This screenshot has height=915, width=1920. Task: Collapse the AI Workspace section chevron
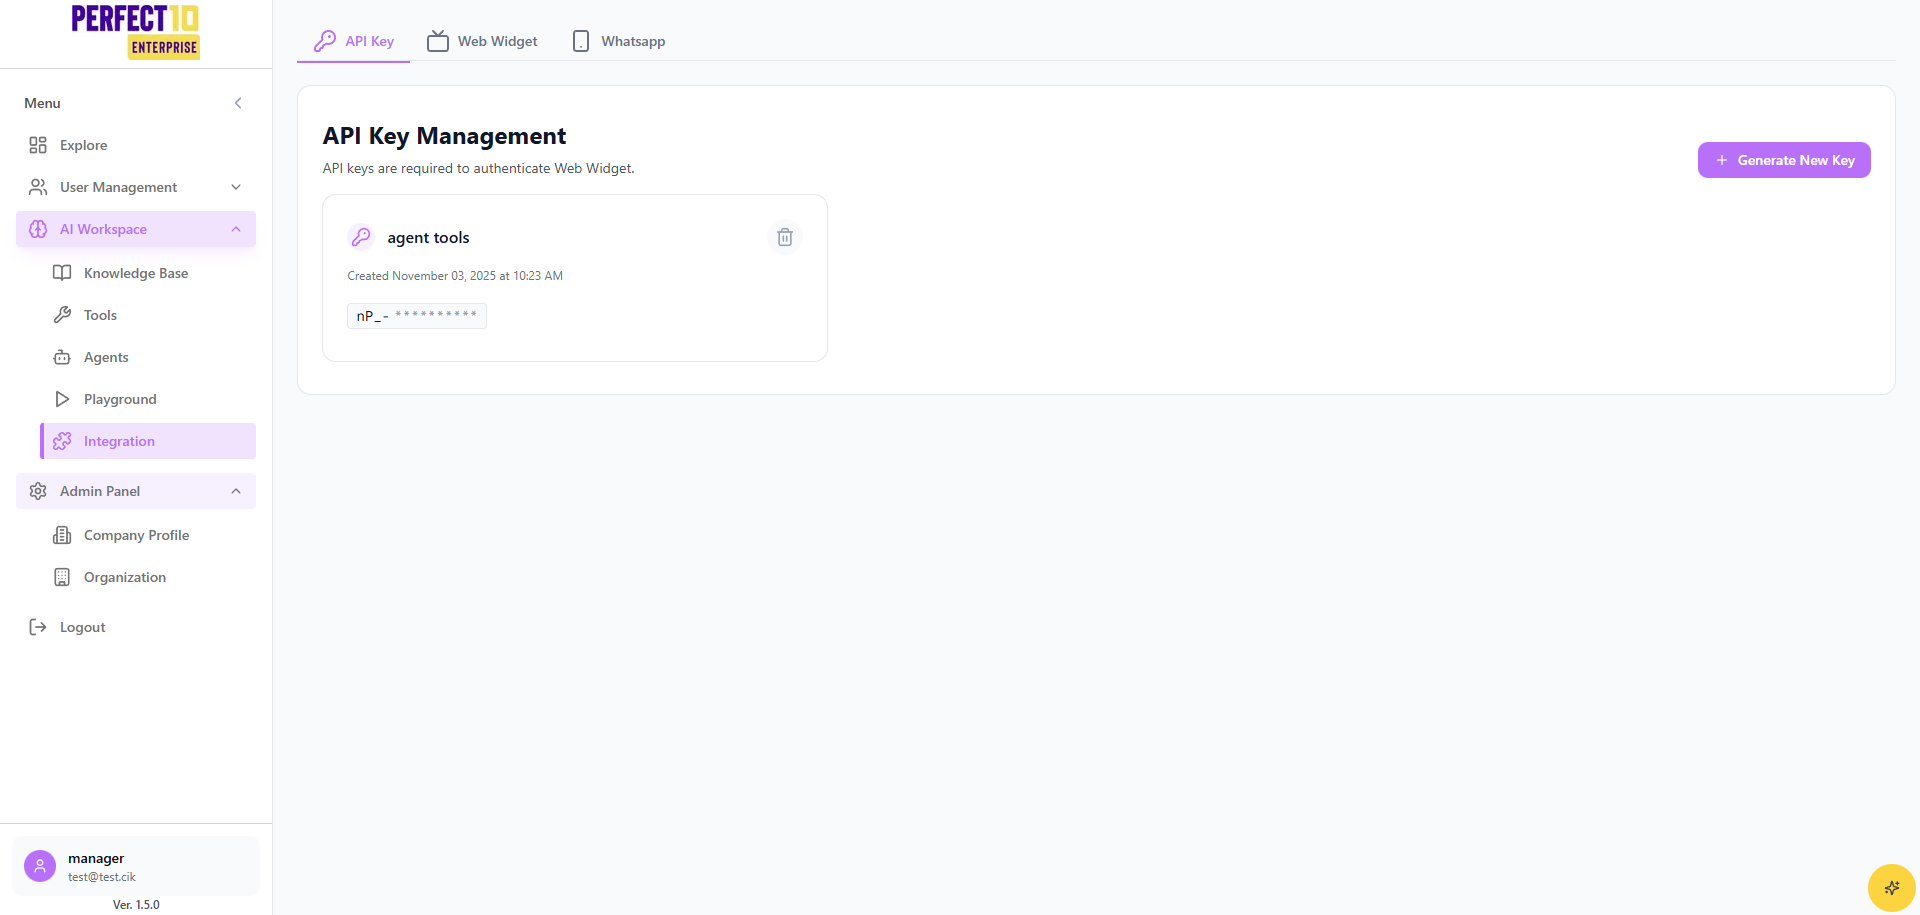pyautogui.click(x=236, y=229)
